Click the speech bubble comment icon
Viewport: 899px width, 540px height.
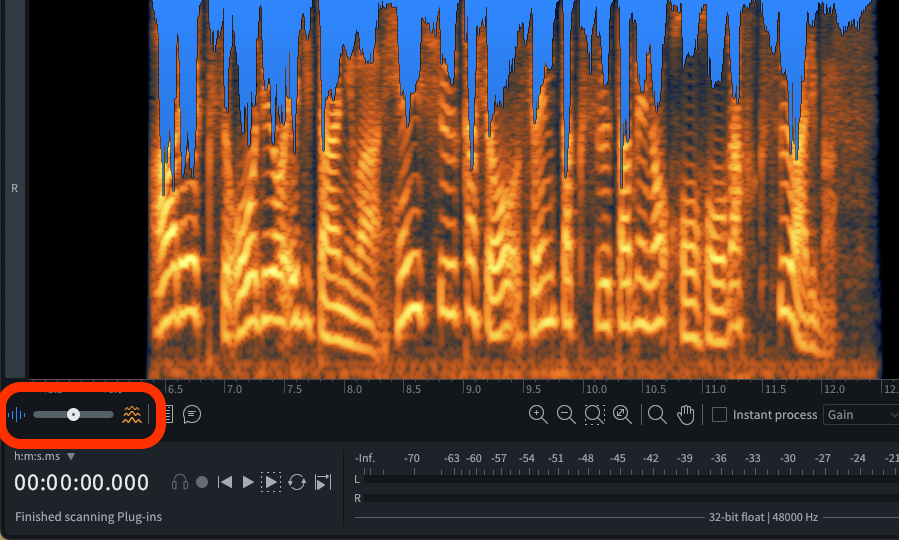(x=192, y=414)
